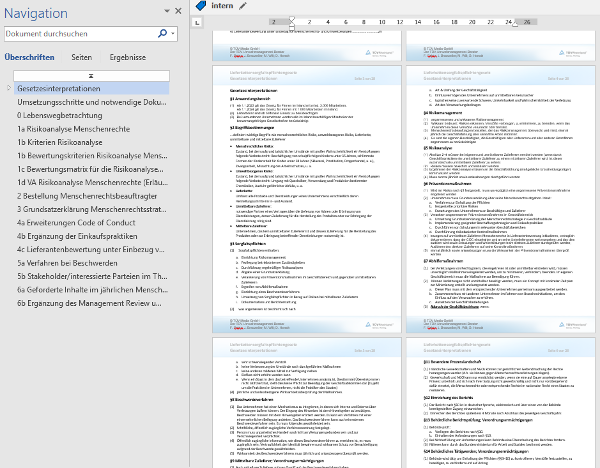The width and height of the screenshot is (600, 468).
Task: Switch to the Seiten tab
Action: [x=82, y=58]
